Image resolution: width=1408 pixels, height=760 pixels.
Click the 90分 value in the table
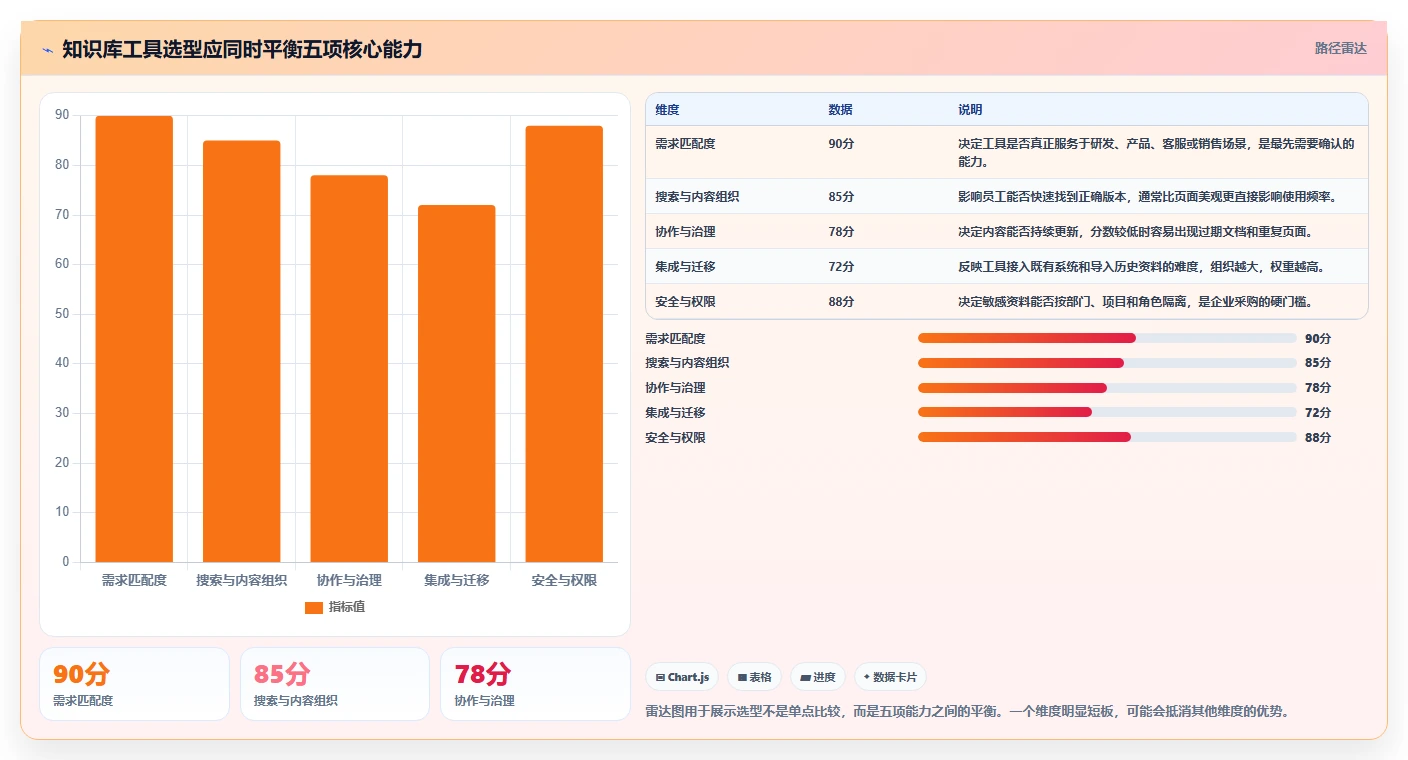point(841,144)
